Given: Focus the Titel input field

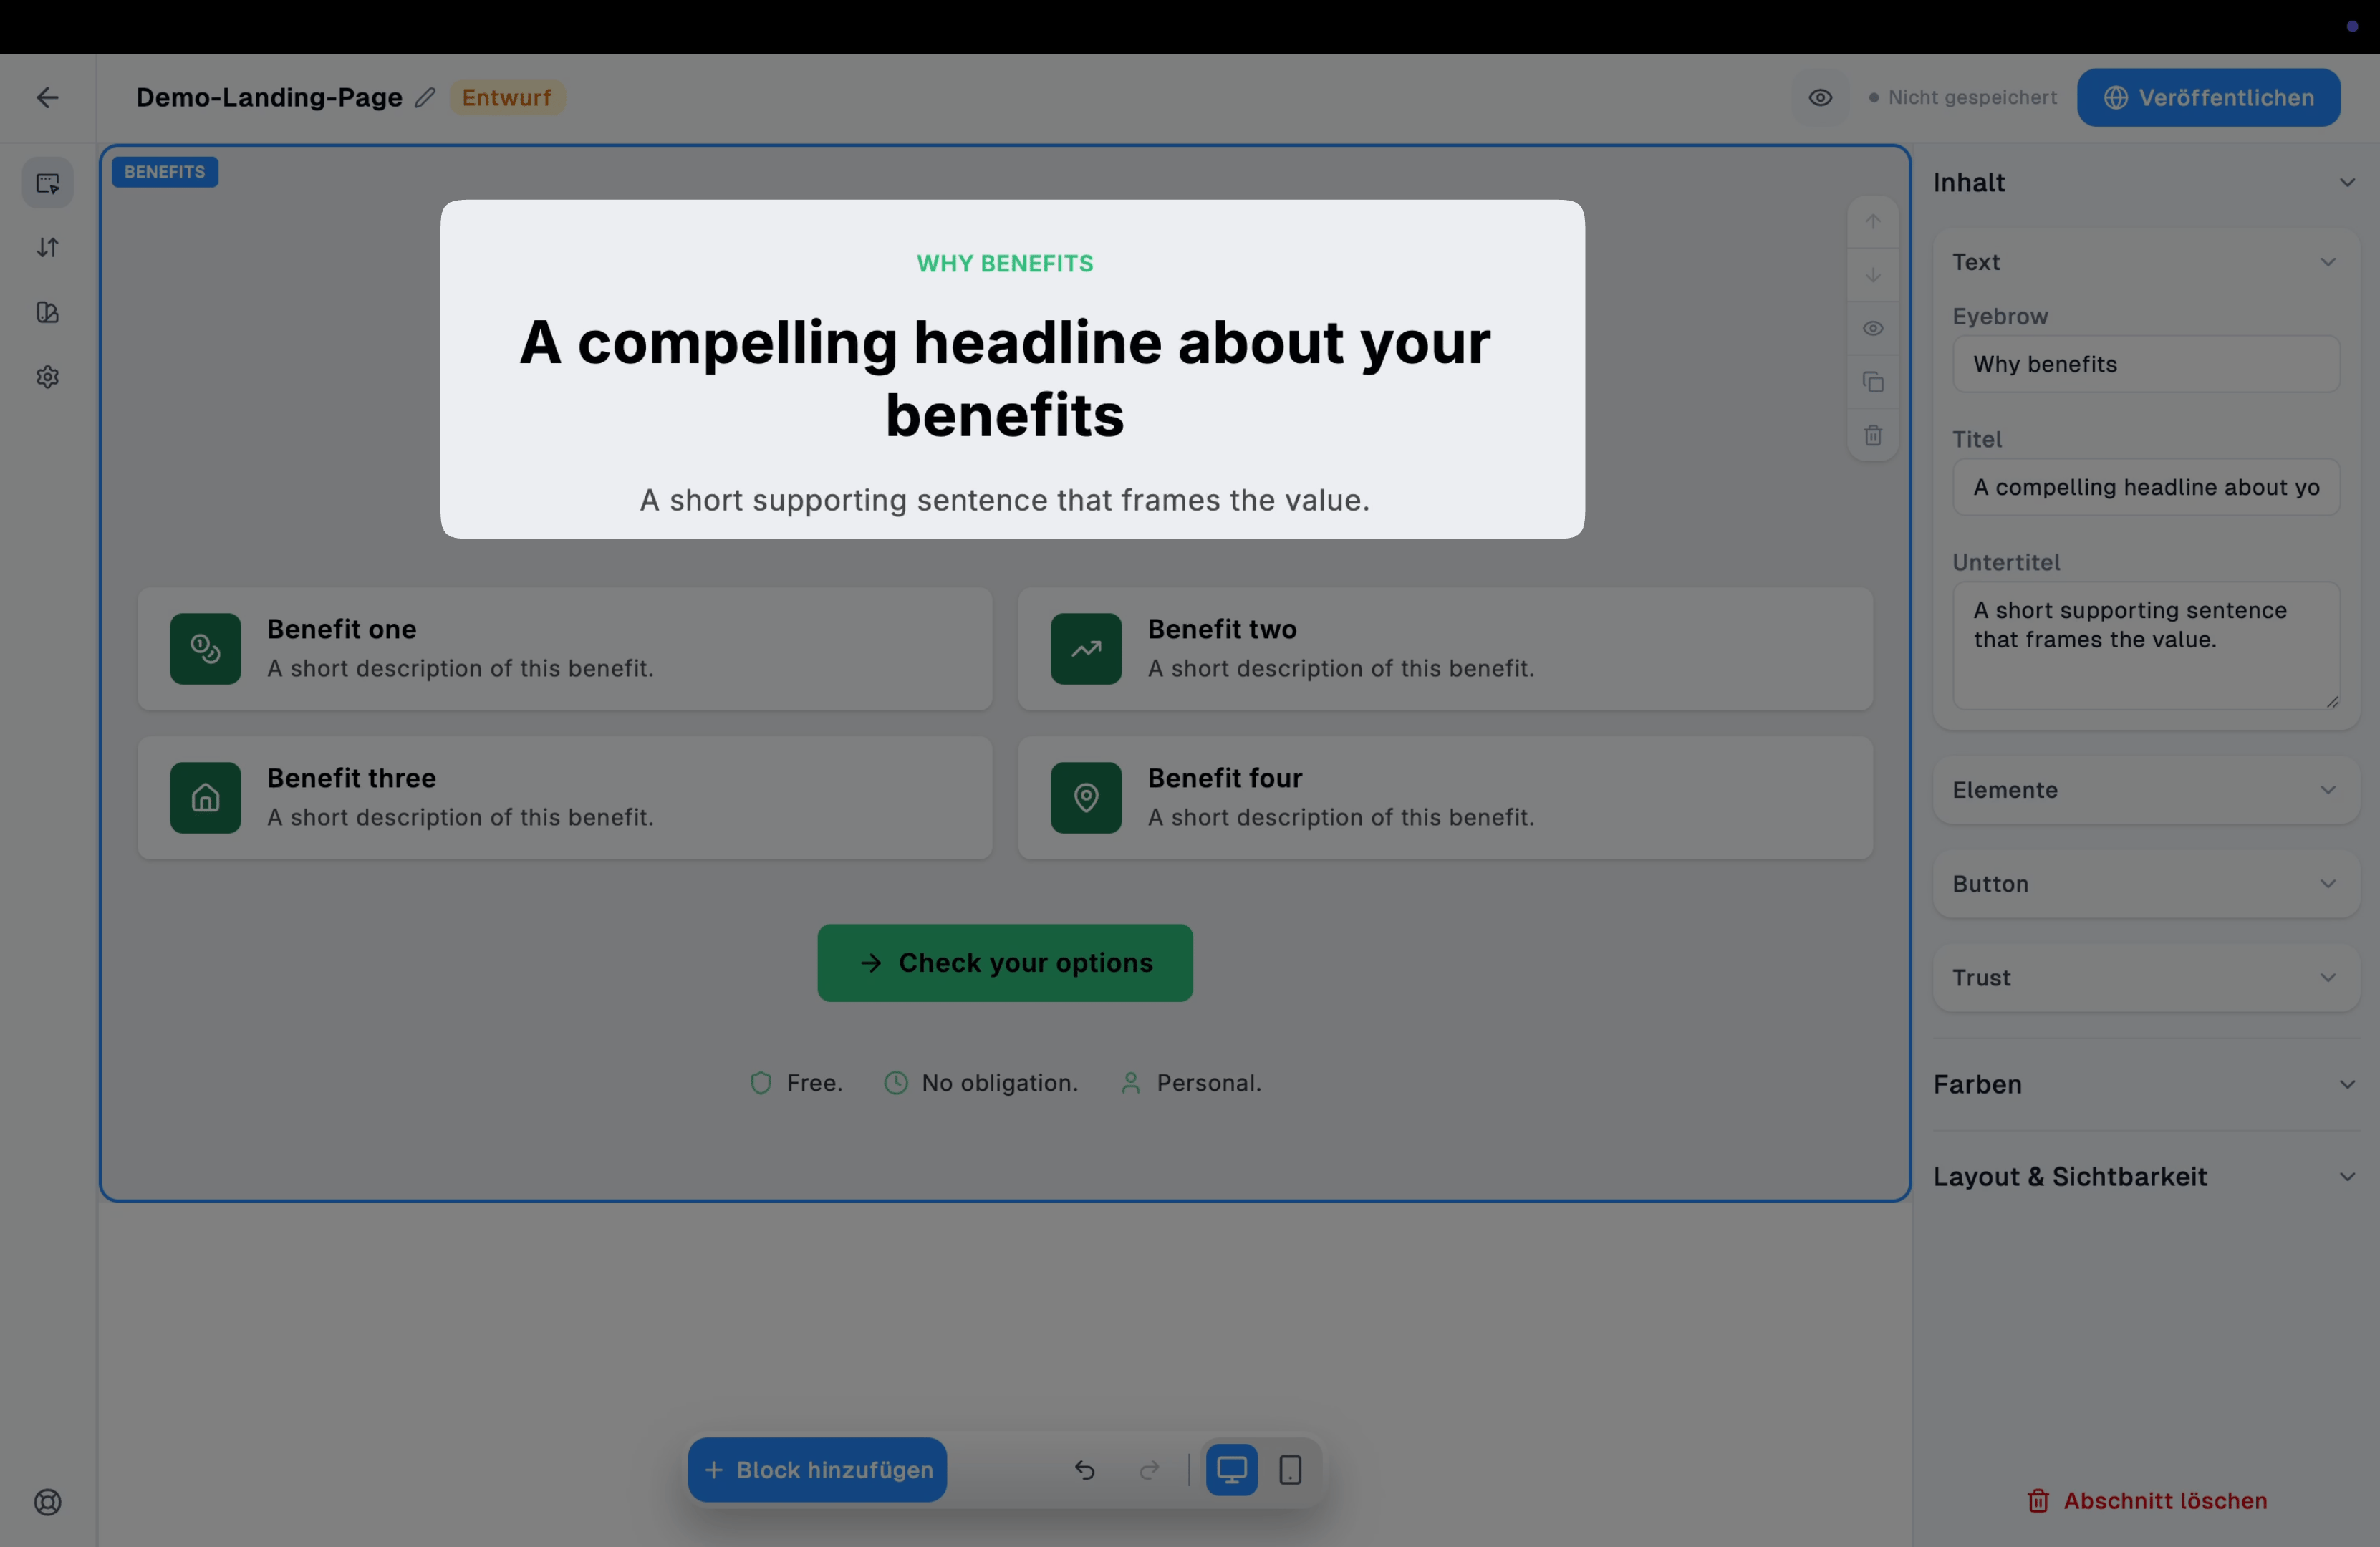Looking at the screenshot, I should (x=2145, y=487).
